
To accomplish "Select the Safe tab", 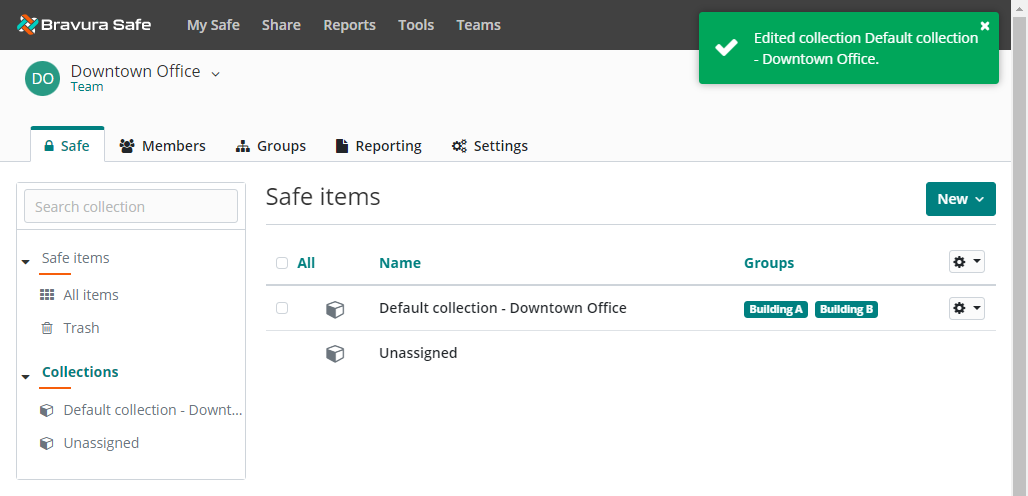I will pyautogui.click(x=67, y=145).
